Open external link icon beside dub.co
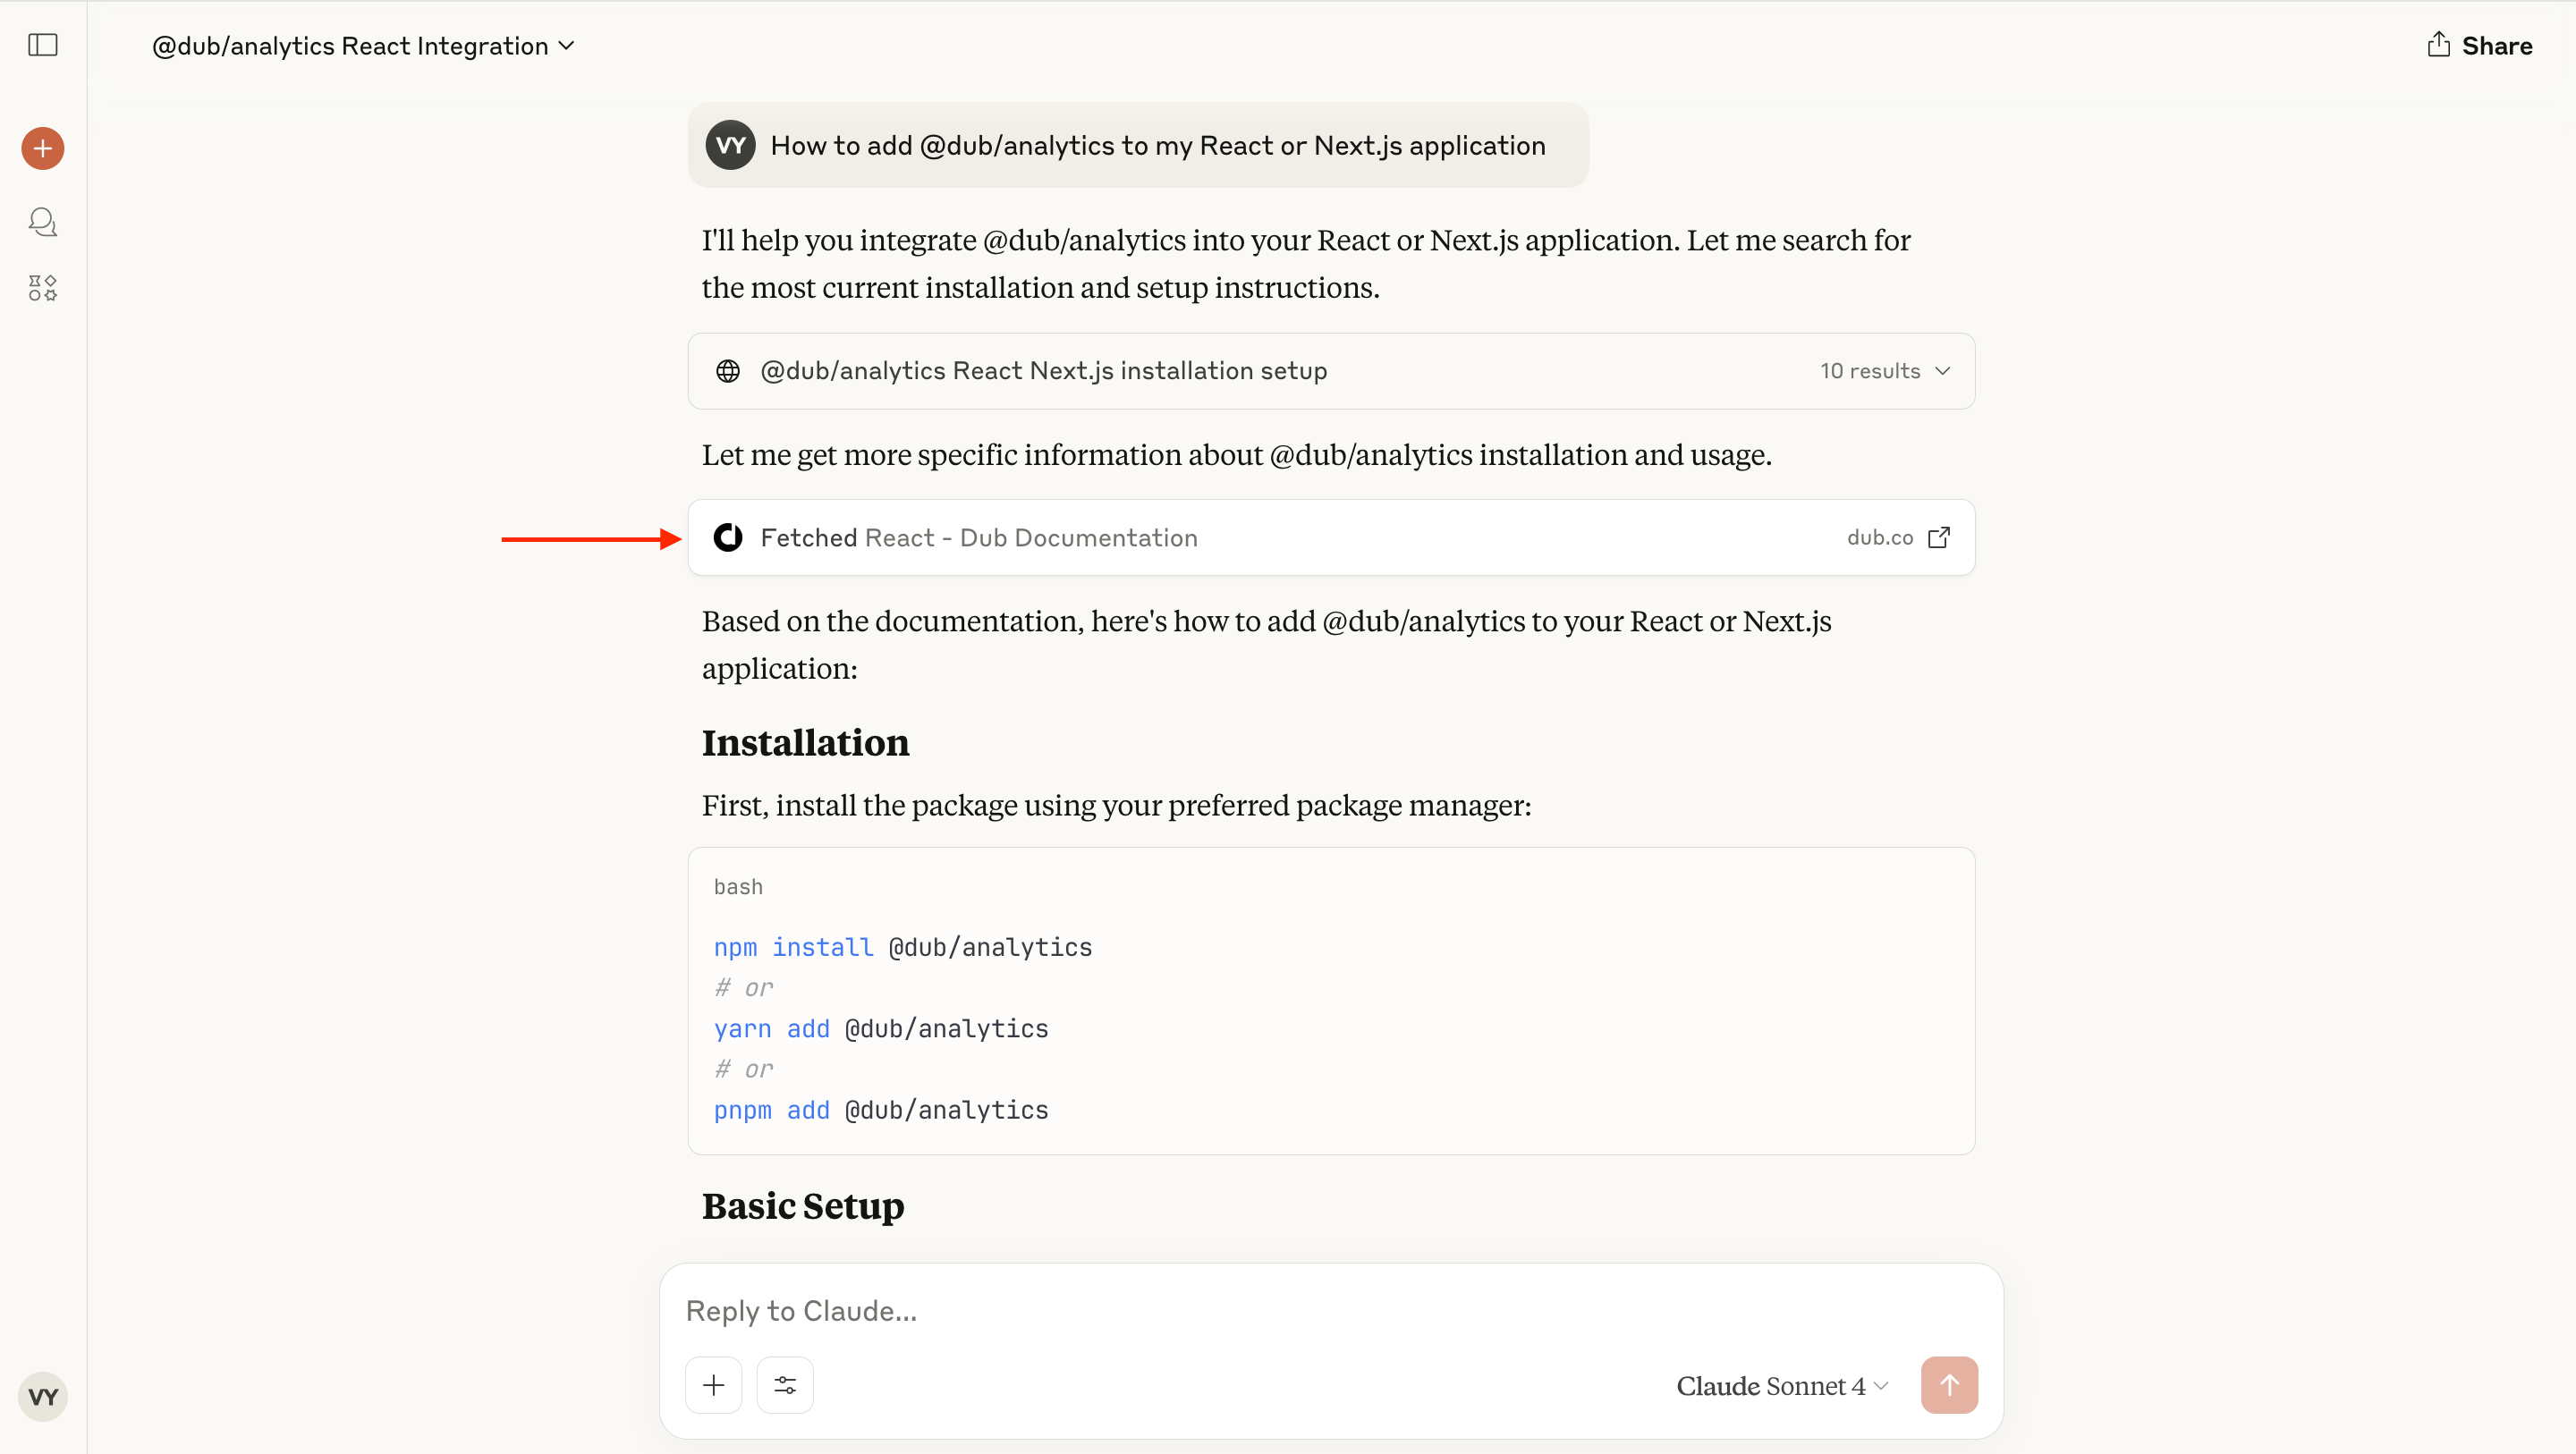The image size is (2576, 1454). [1939, 538]
